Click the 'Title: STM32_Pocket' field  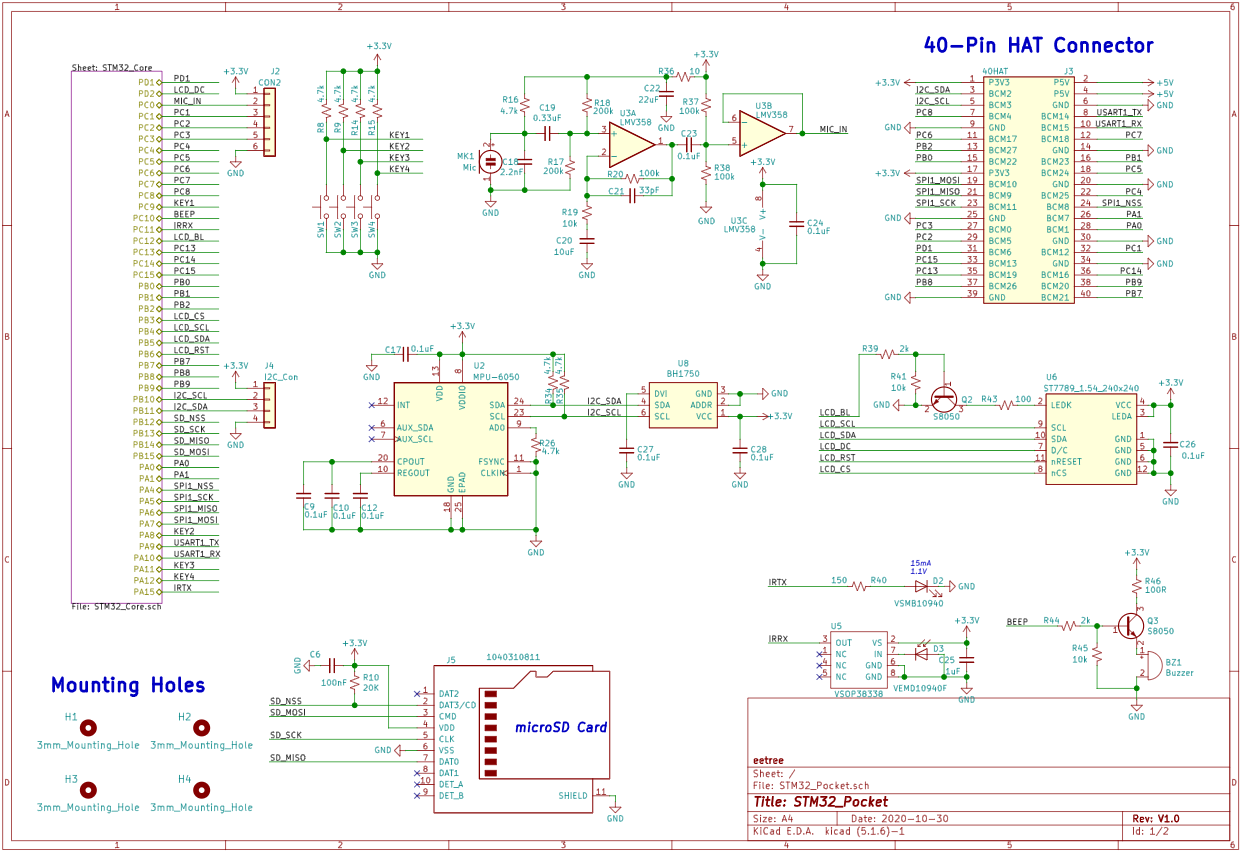pyautogui.click(x=821, y=802)
